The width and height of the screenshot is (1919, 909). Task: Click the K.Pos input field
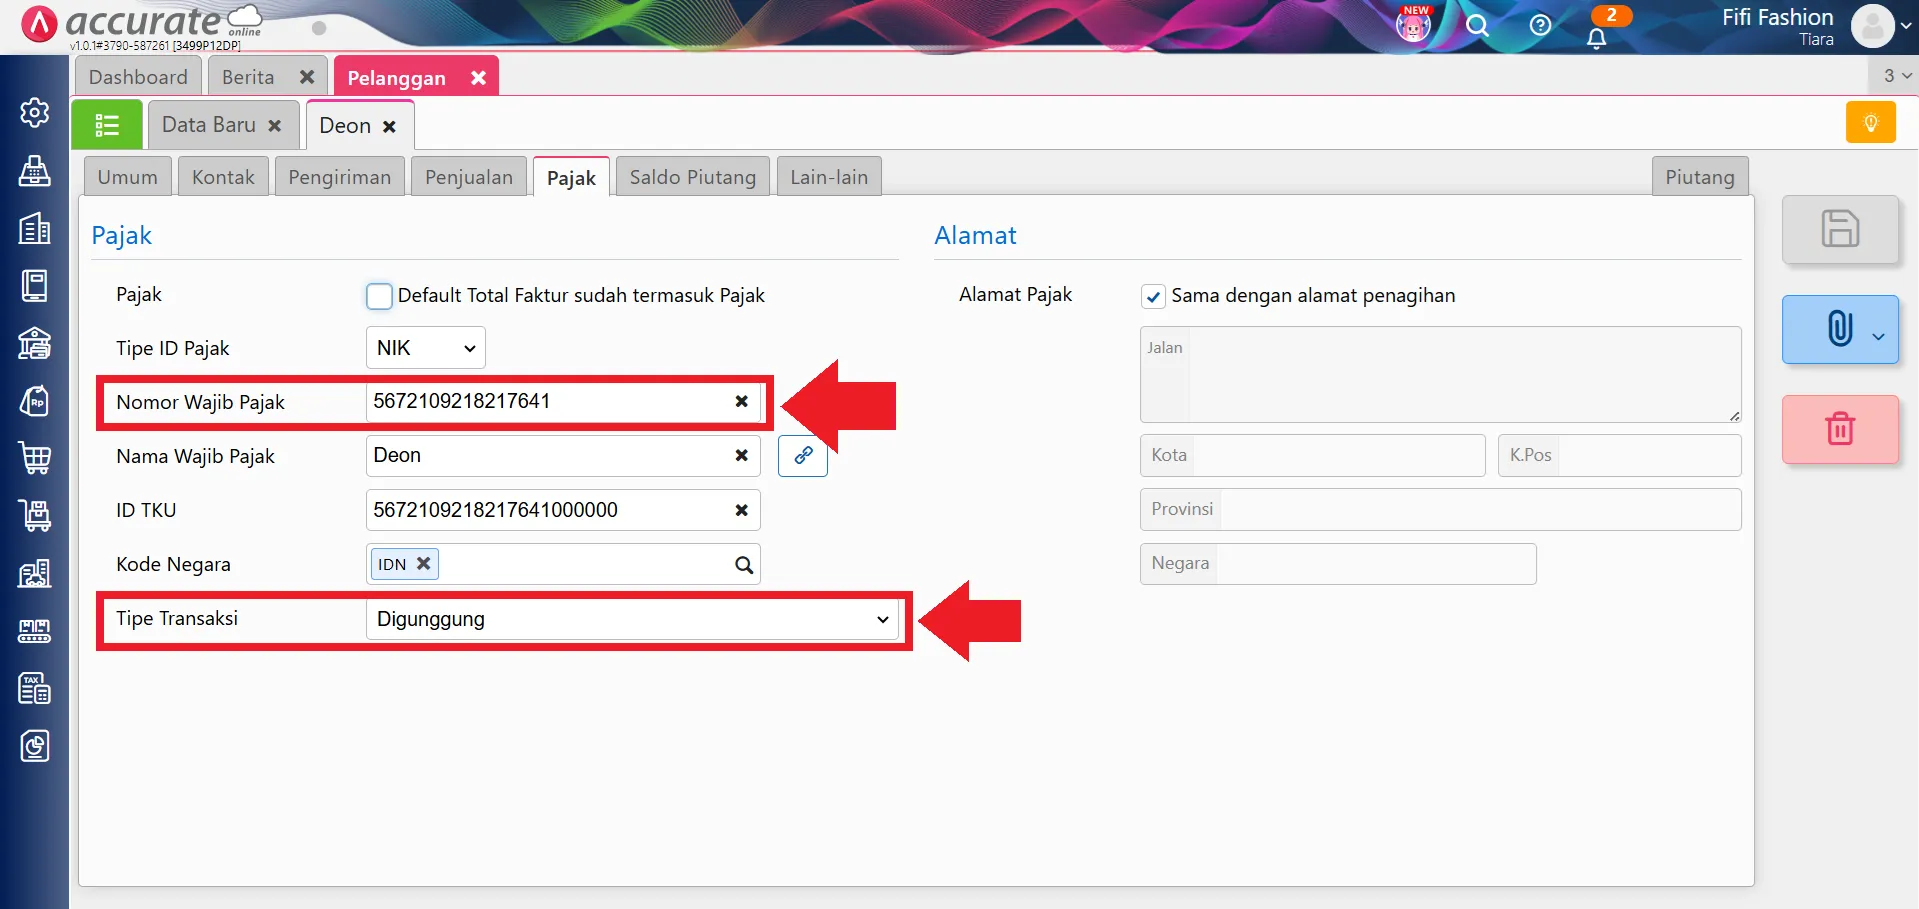coord(1620,456)
